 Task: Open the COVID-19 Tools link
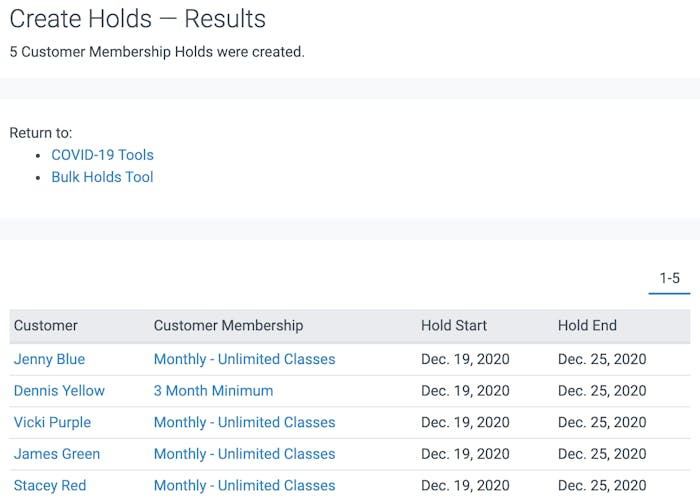pos(102,155)
